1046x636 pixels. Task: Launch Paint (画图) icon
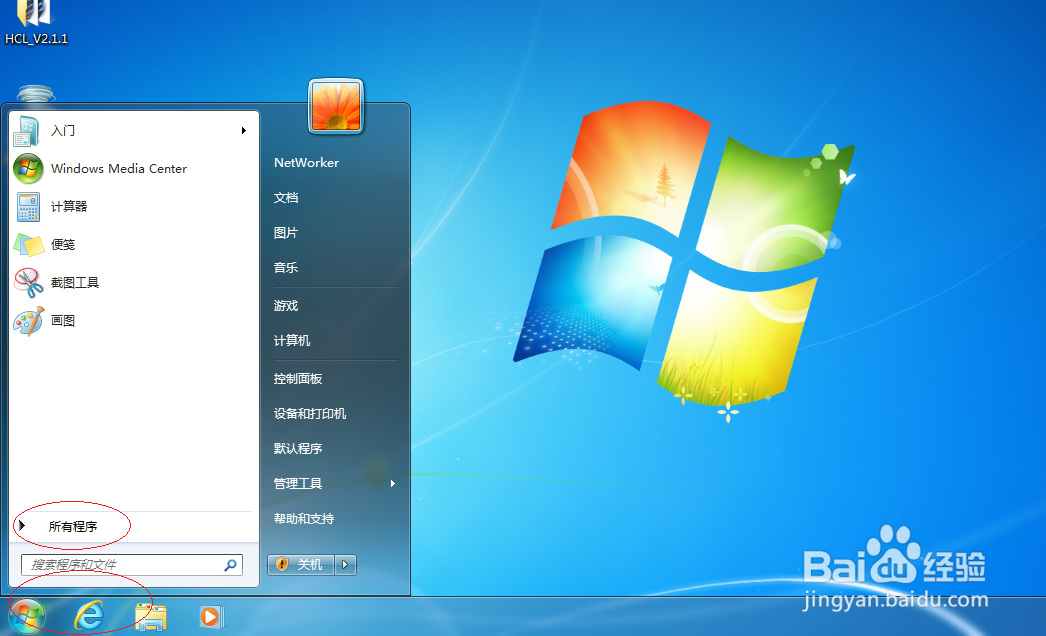click(29, 321)
